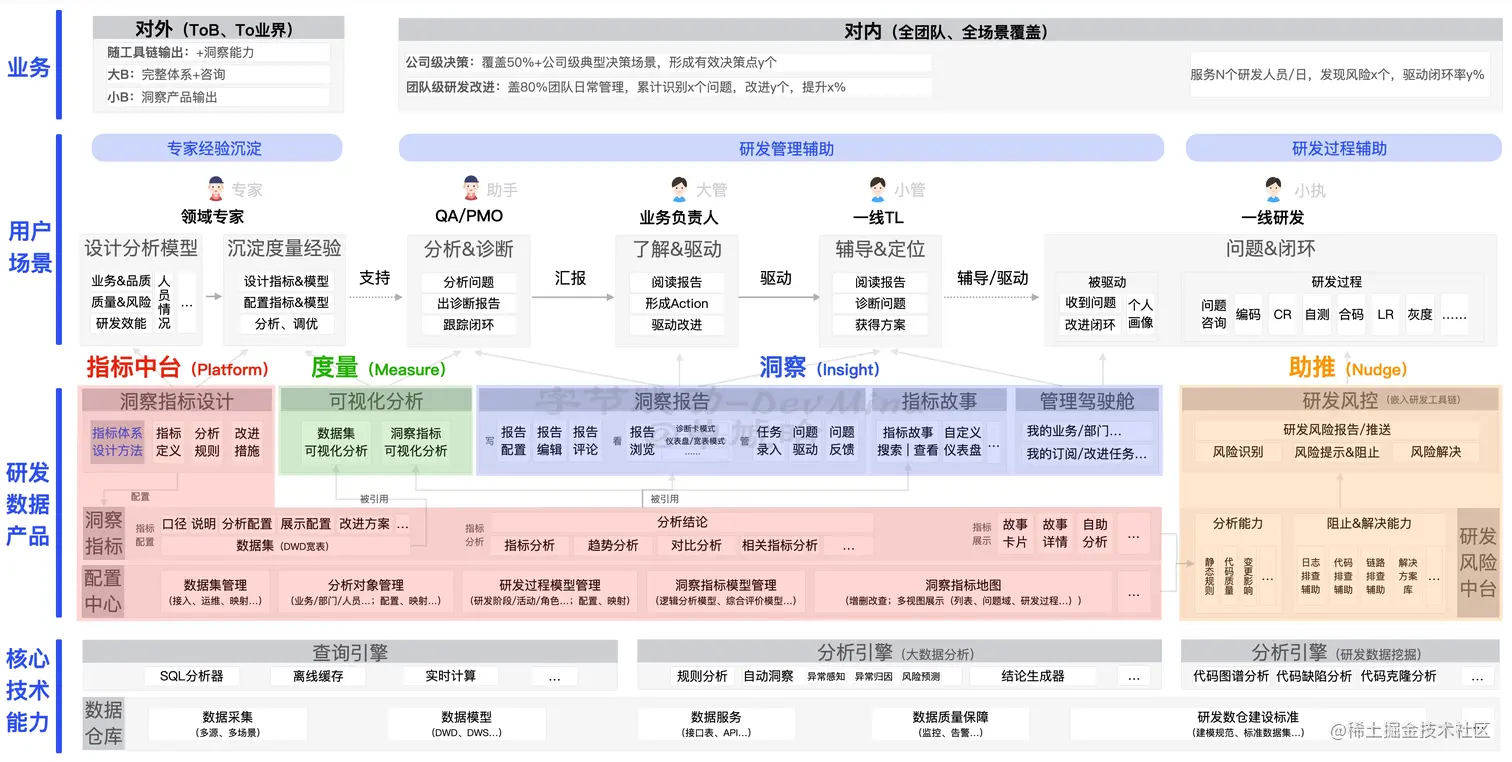The image size is (1512, 762).
Task: Click the 诊断问题 box
Action: coord(880,303)
